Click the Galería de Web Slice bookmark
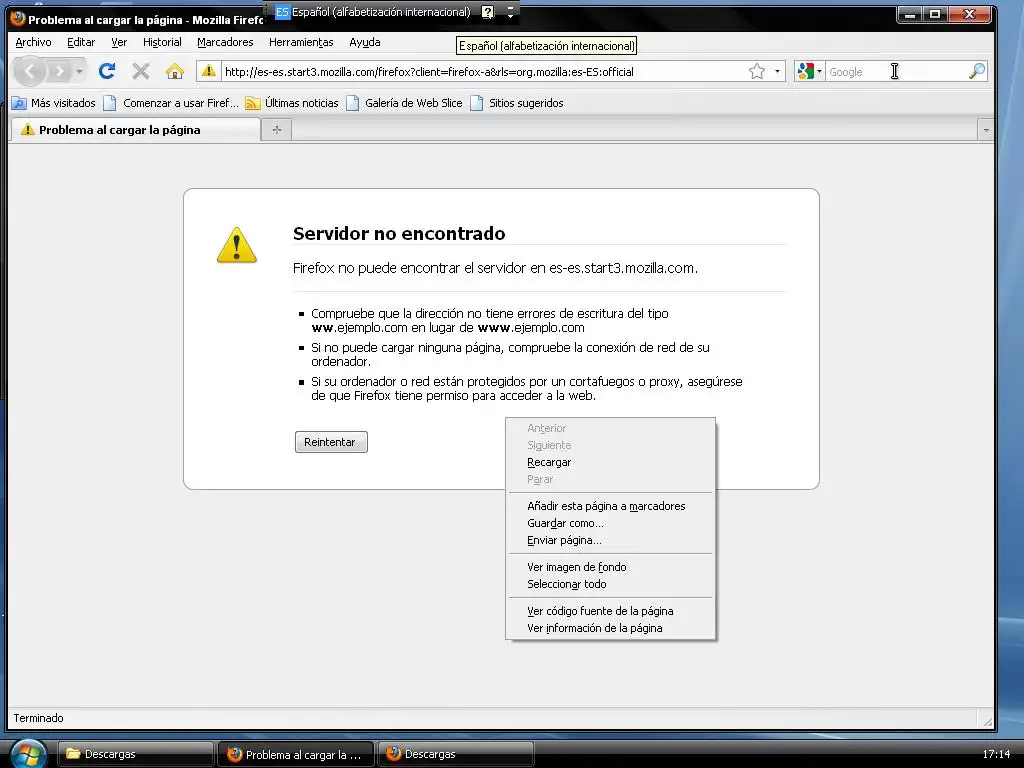Viewport: 1024px width, 768px height. tap(404, 103)
